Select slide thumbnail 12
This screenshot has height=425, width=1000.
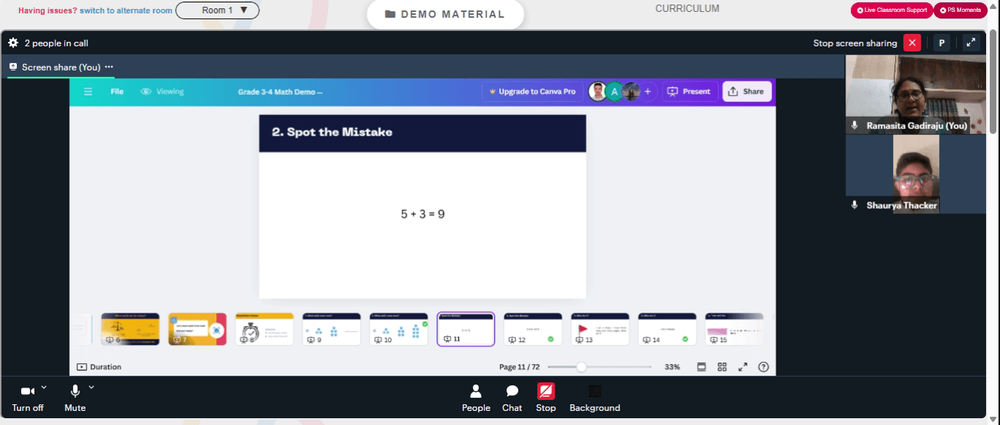click(x=533, y=329)
